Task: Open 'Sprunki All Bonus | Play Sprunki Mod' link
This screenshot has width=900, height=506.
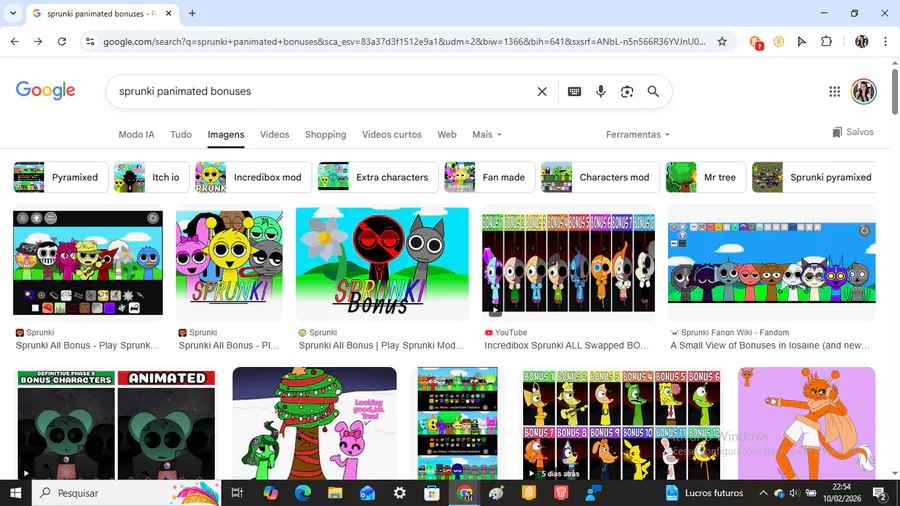Action: [x=381, y=345]
